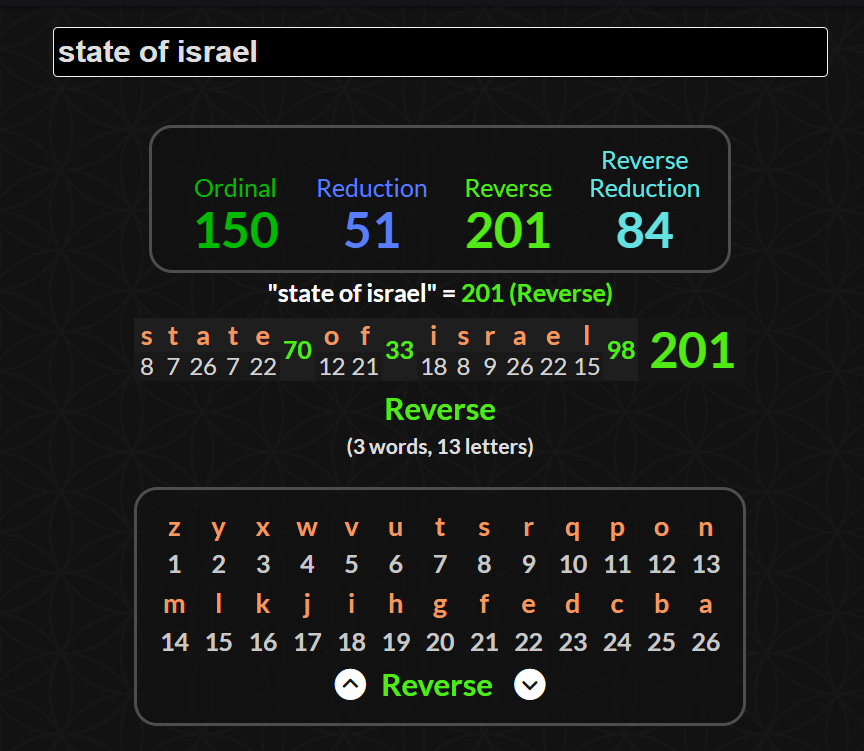Image resolution: width=864 pixels, height=751 pixels.
Task: Select the Reverse Reduction value 84
Action: 645,230
